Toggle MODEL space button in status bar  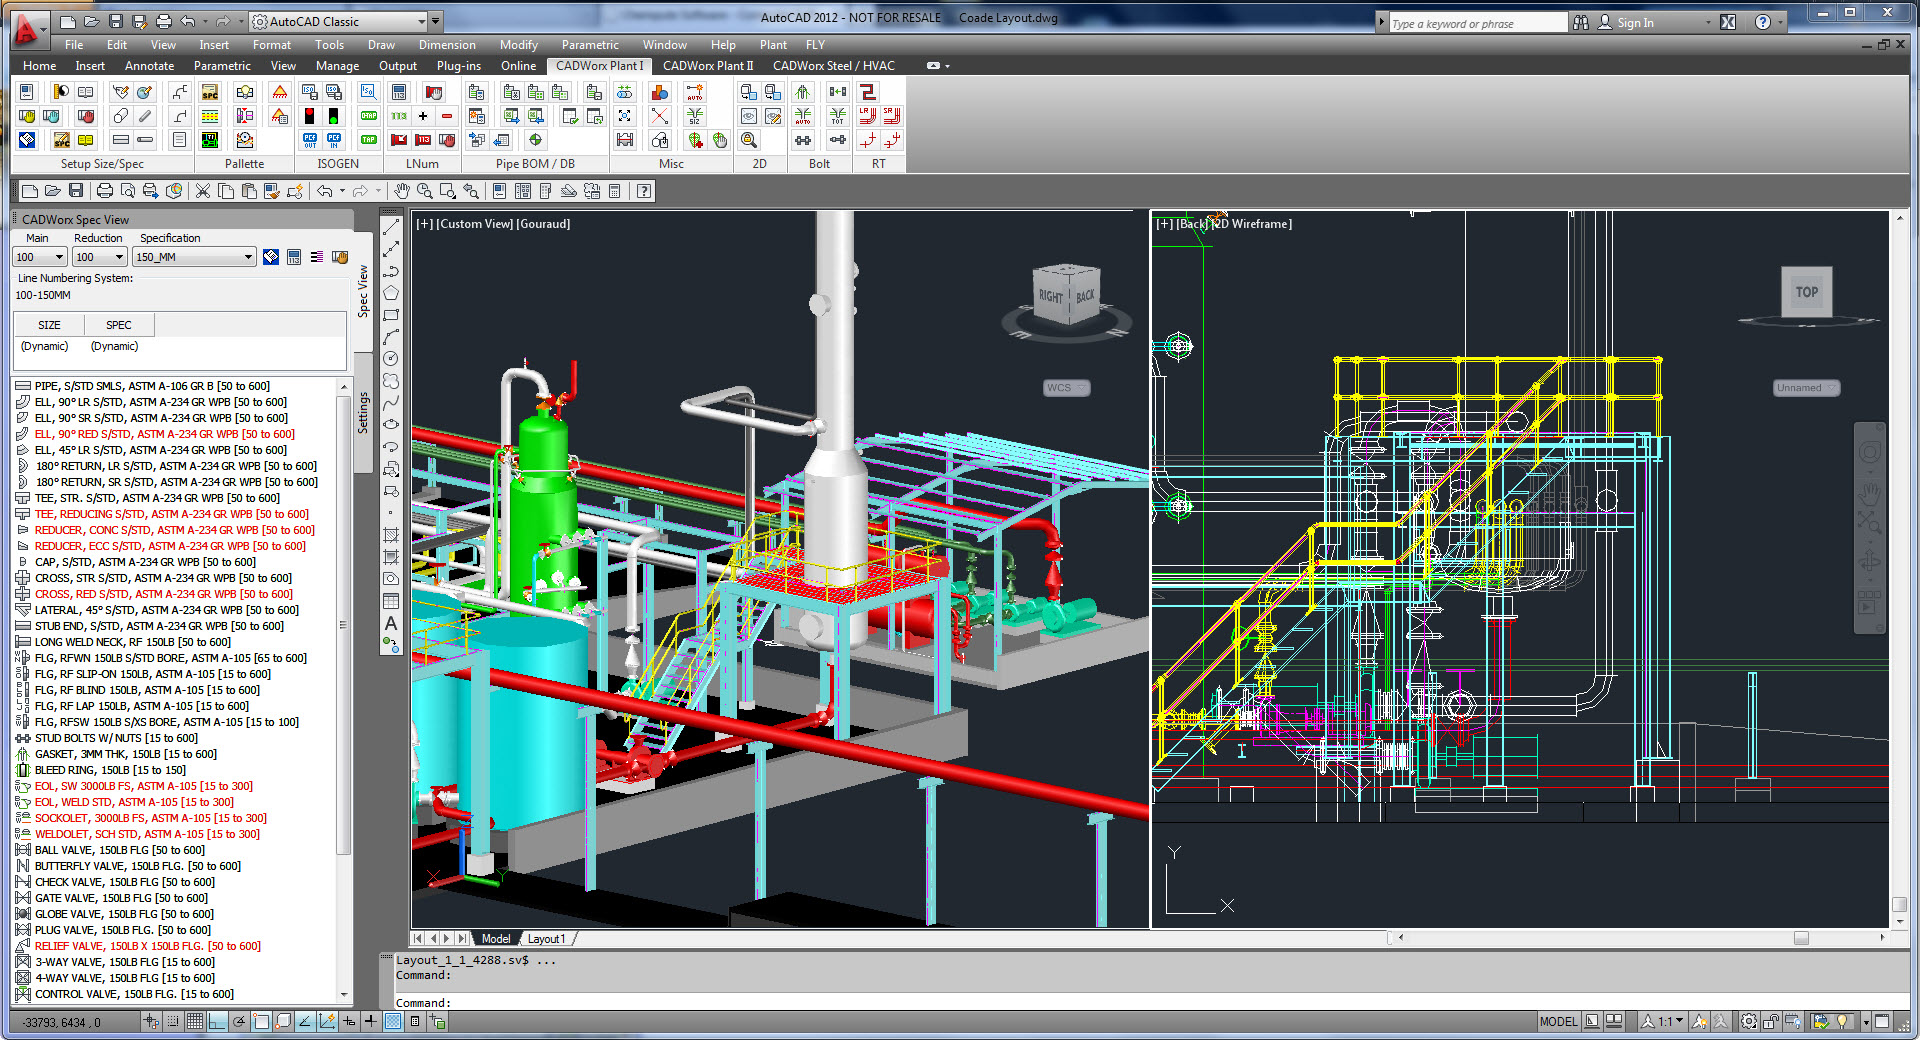1558,1021
